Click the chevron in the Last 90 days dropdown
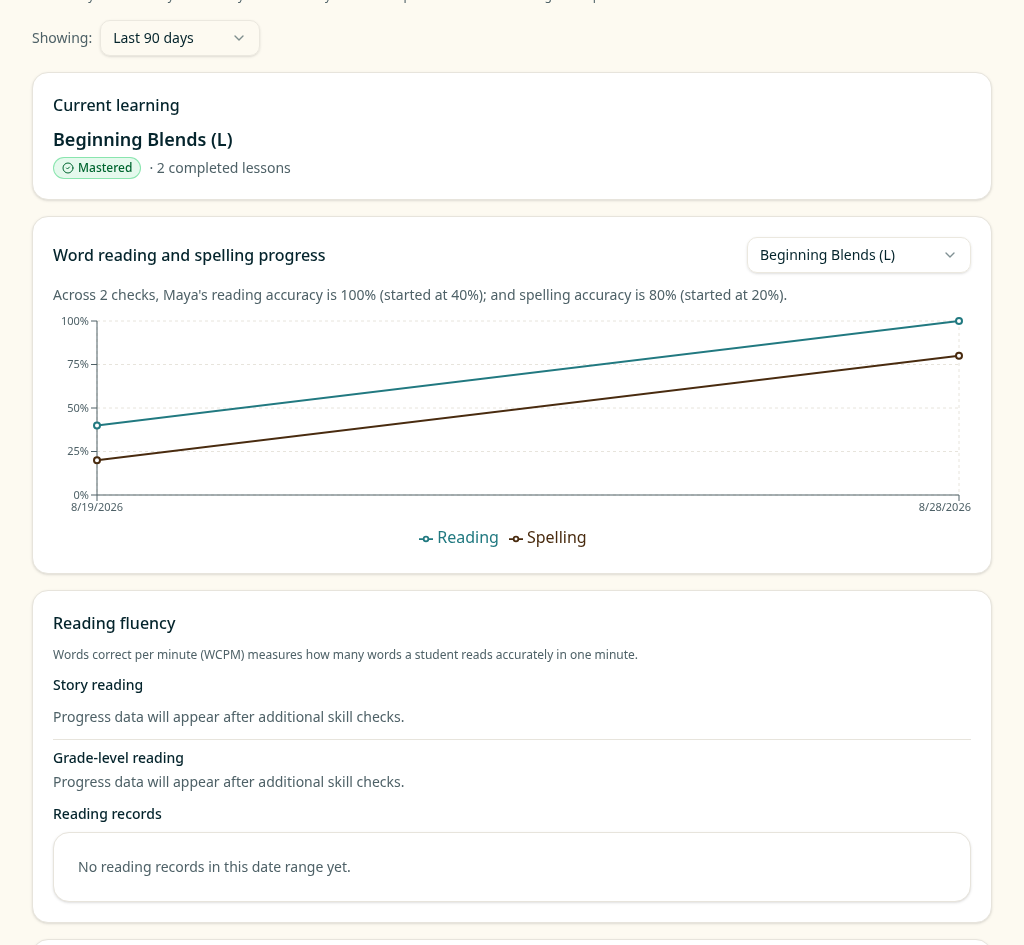Viewport: 1024px width, 945px height. point(239,38)
